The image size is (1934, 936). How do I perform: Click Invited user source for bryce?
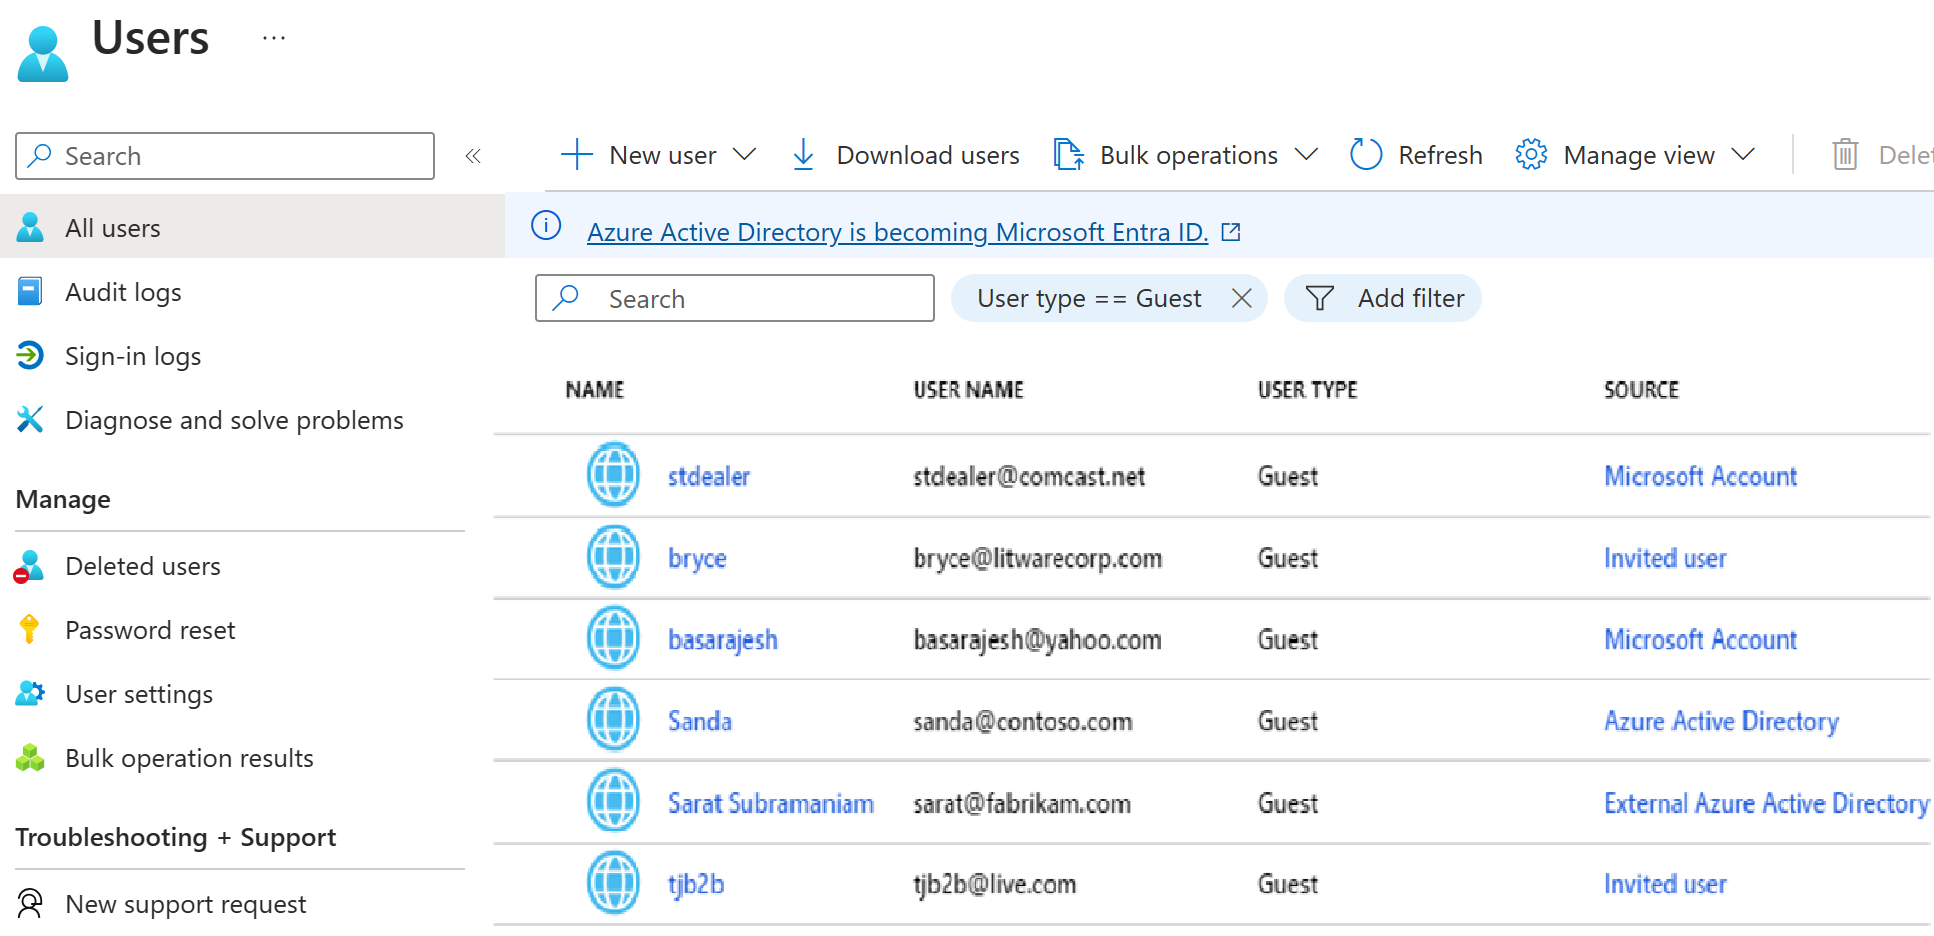(1665, 558)
